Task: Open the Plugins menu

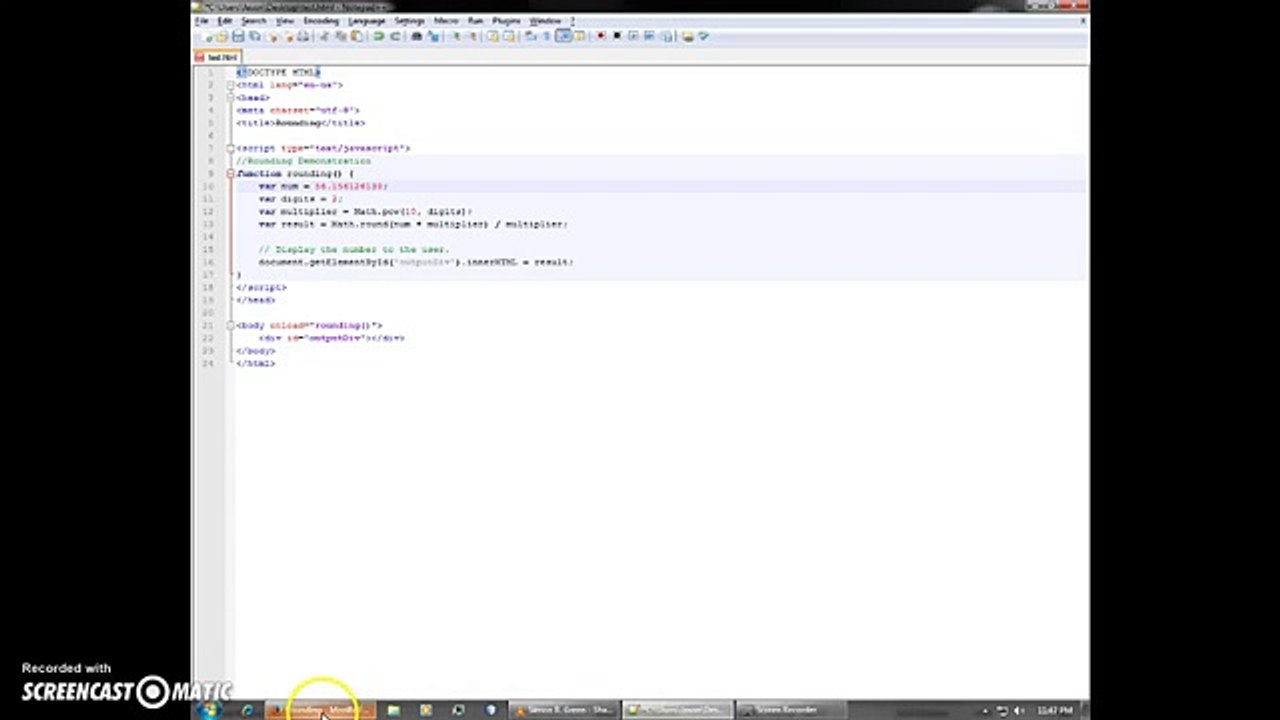Action: 506,21
